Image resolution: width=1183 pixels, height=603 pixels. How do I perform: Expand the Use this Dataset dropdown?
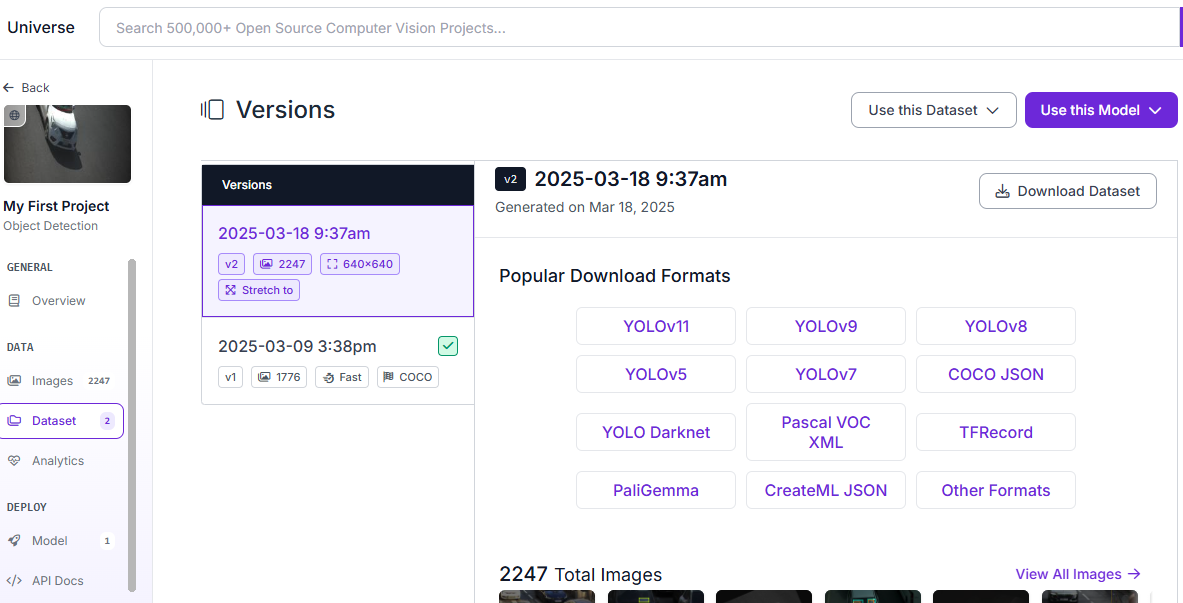tap(933, 110)
